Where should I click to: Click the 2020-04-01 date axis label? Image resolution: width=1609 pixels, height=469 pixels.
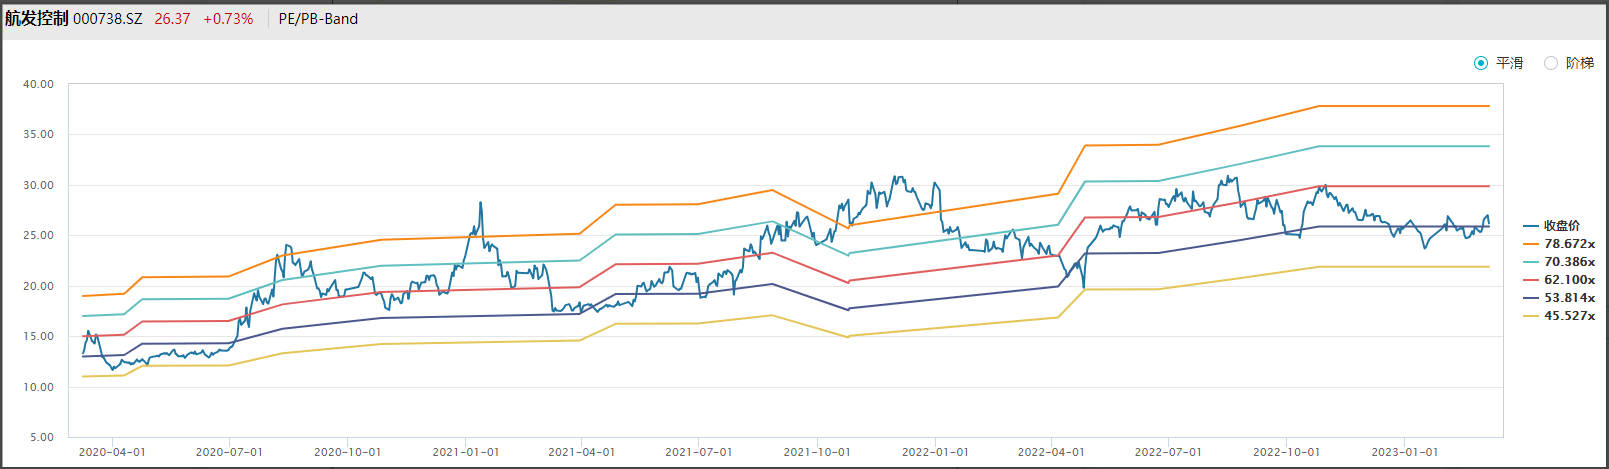pos(112,452)
